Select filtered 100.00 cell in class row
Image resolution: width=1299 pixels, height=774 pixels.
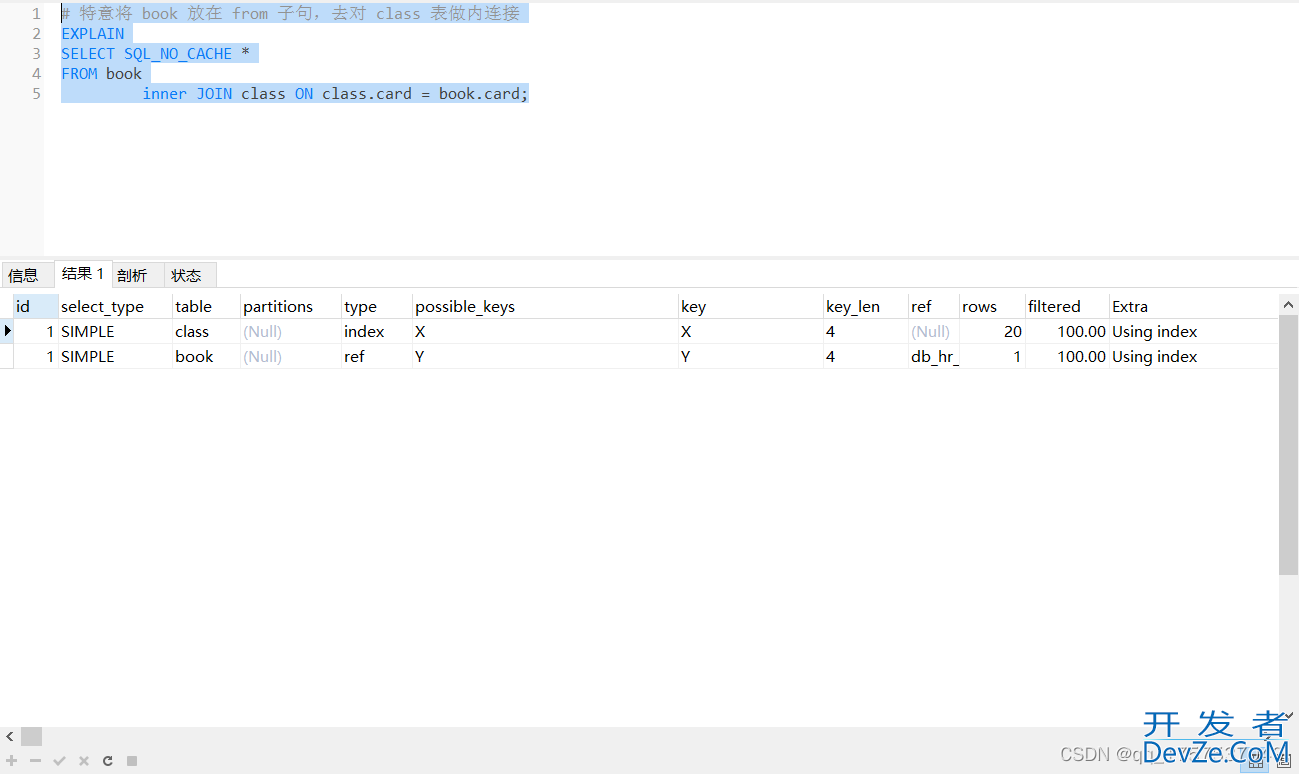click(x=1067, y=331)
